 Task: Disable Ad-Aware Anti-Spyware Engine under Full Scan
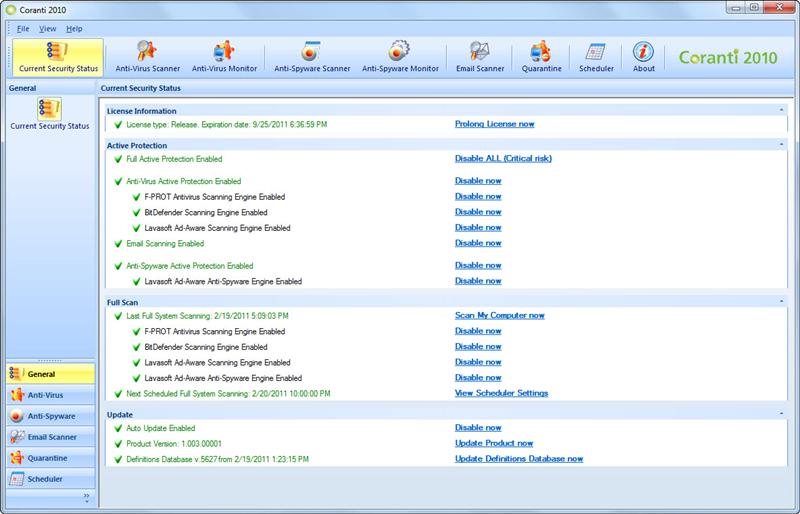coord(478,378)
